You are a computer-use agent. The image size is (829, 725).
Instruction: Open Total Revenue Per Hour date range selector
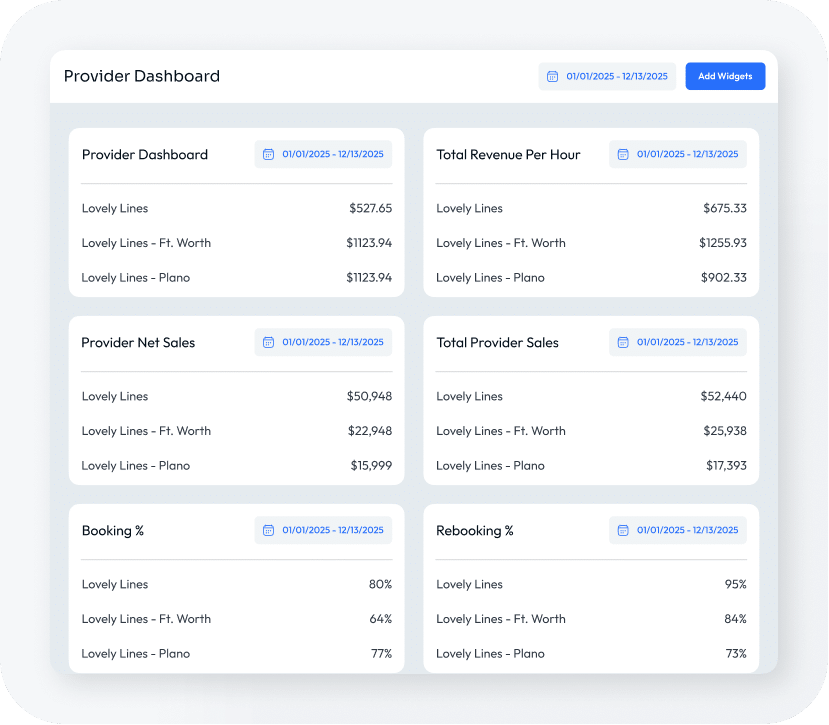[x=678, y=154]
